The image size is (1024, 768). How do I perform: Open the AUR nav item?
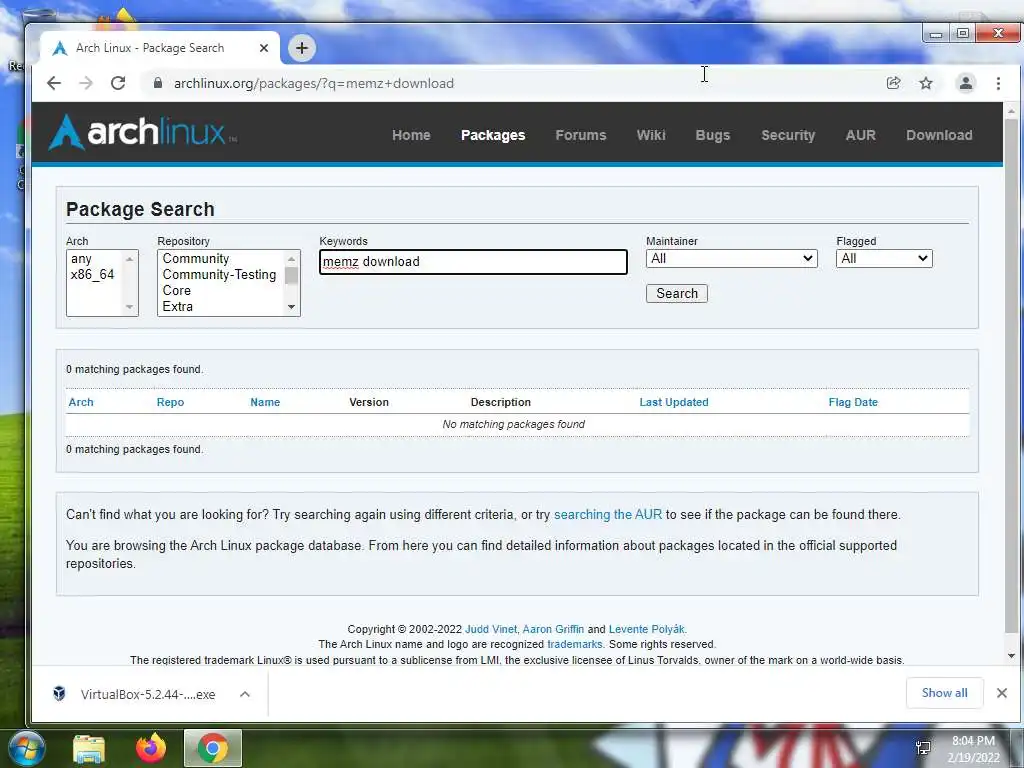tap(860, 135)
